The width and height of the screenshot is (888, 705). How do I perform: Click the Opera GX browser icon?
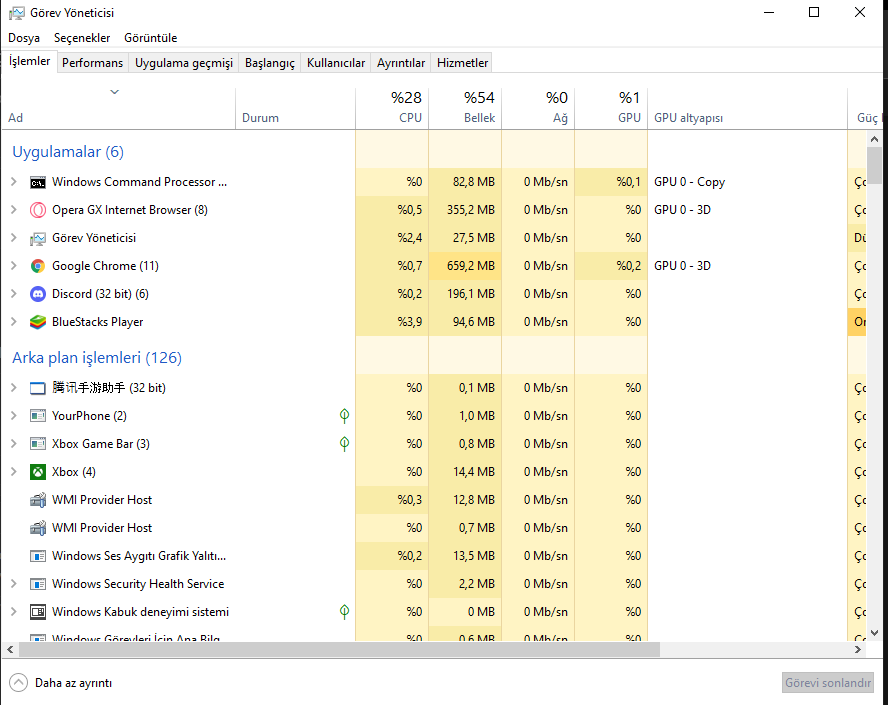coord(37,210)
